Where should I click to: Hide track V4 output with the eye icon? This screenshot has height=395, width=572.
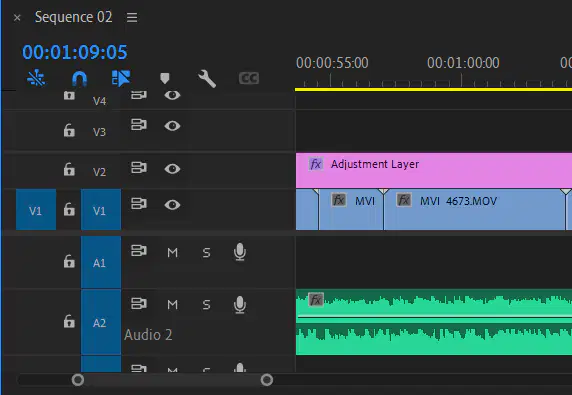pyautogui.click(x=172, y=96)
